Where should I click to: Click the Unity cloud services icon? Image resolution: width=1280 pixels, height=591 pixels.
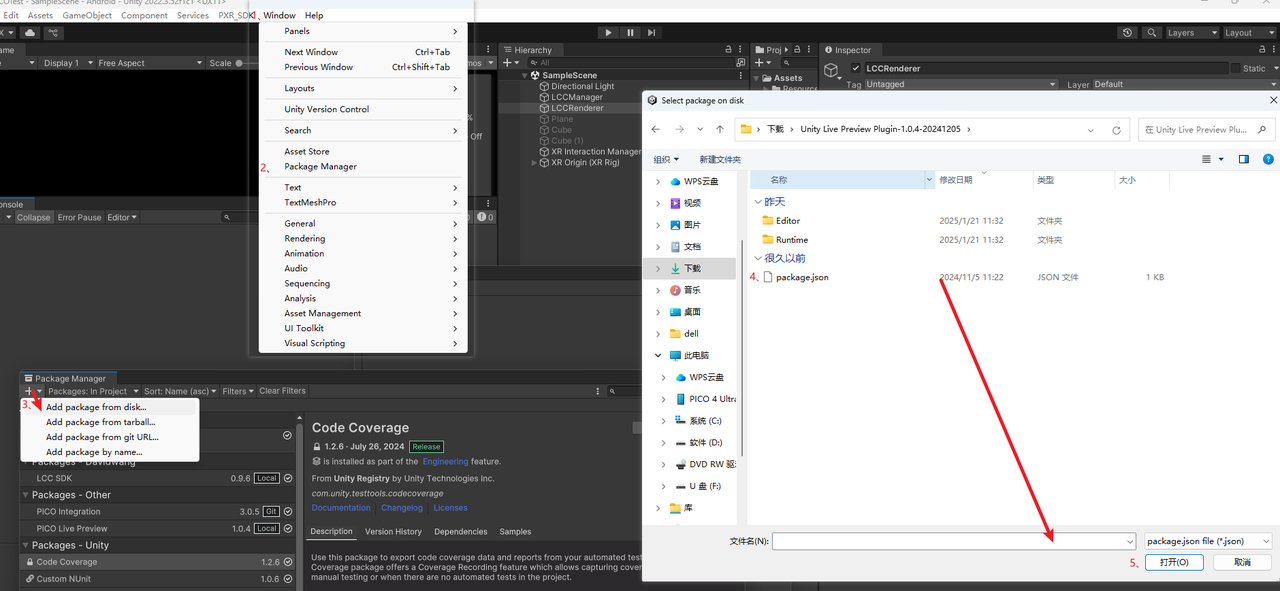(30, 32)
